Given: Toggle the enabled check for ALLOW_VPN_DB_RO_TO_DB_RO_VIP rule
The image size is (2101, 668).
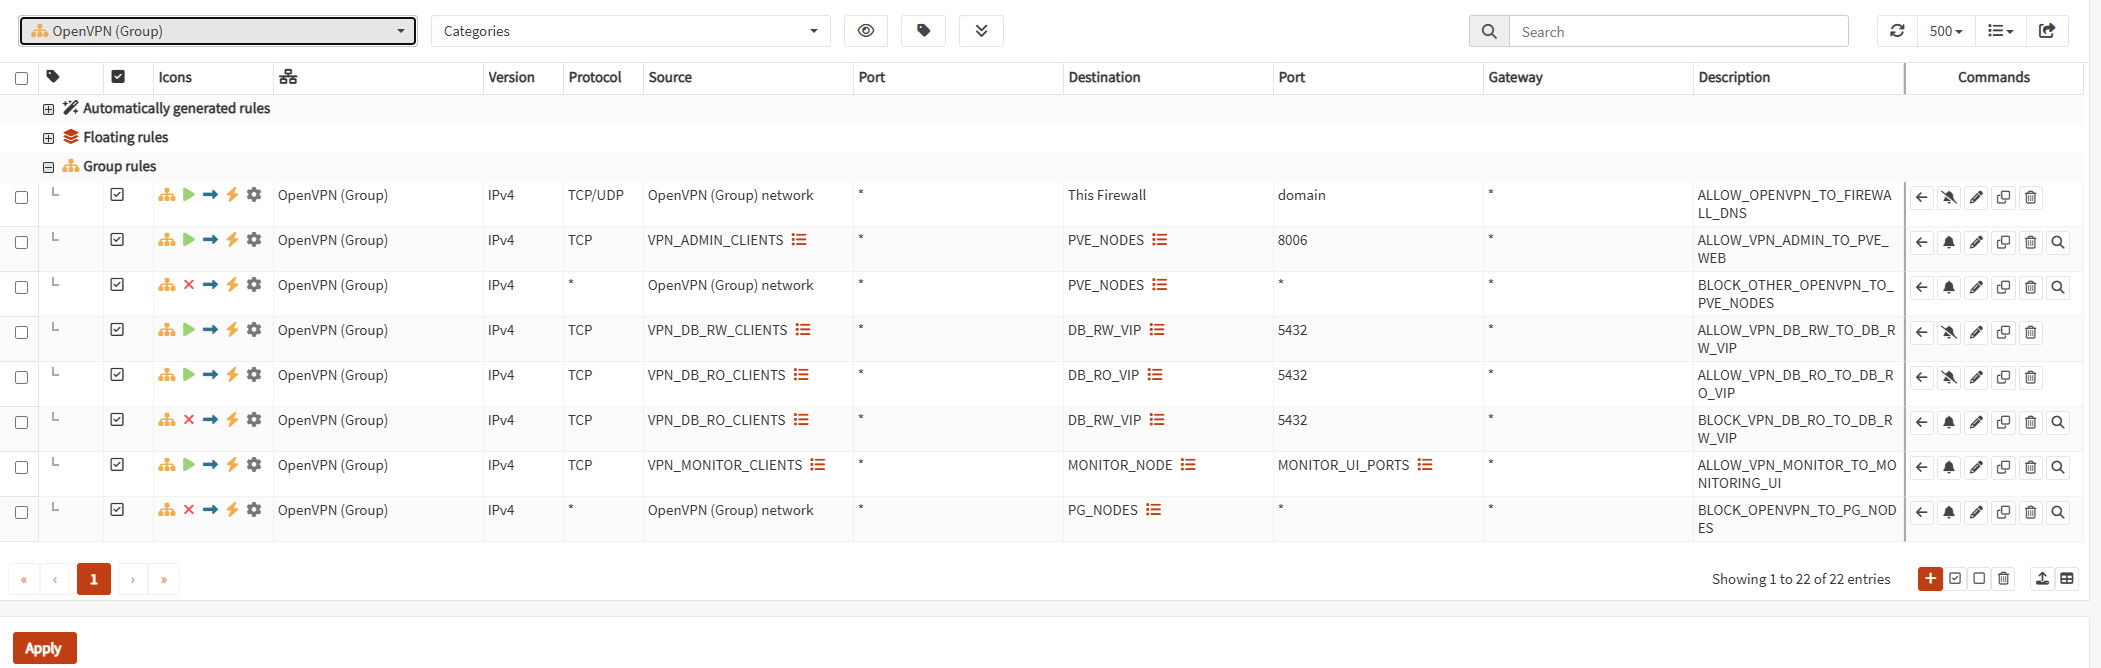Looking at the screenshot, I should click(117, 375).
